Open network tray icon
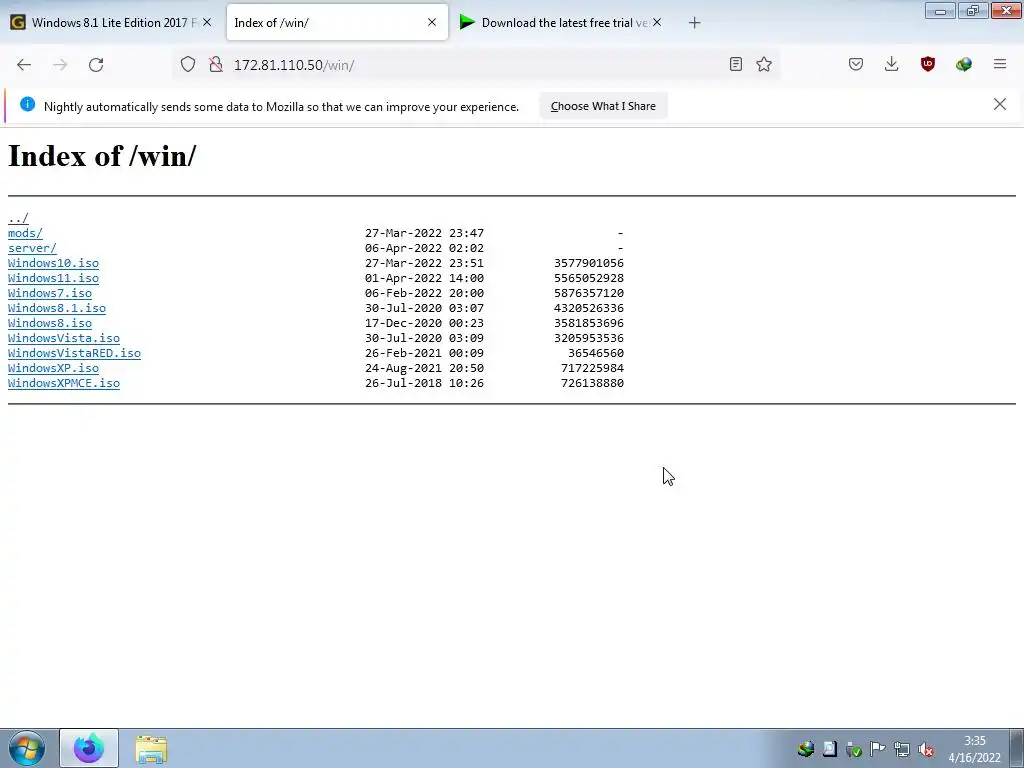Viewport: 1024px width, 768px height. 902,749
